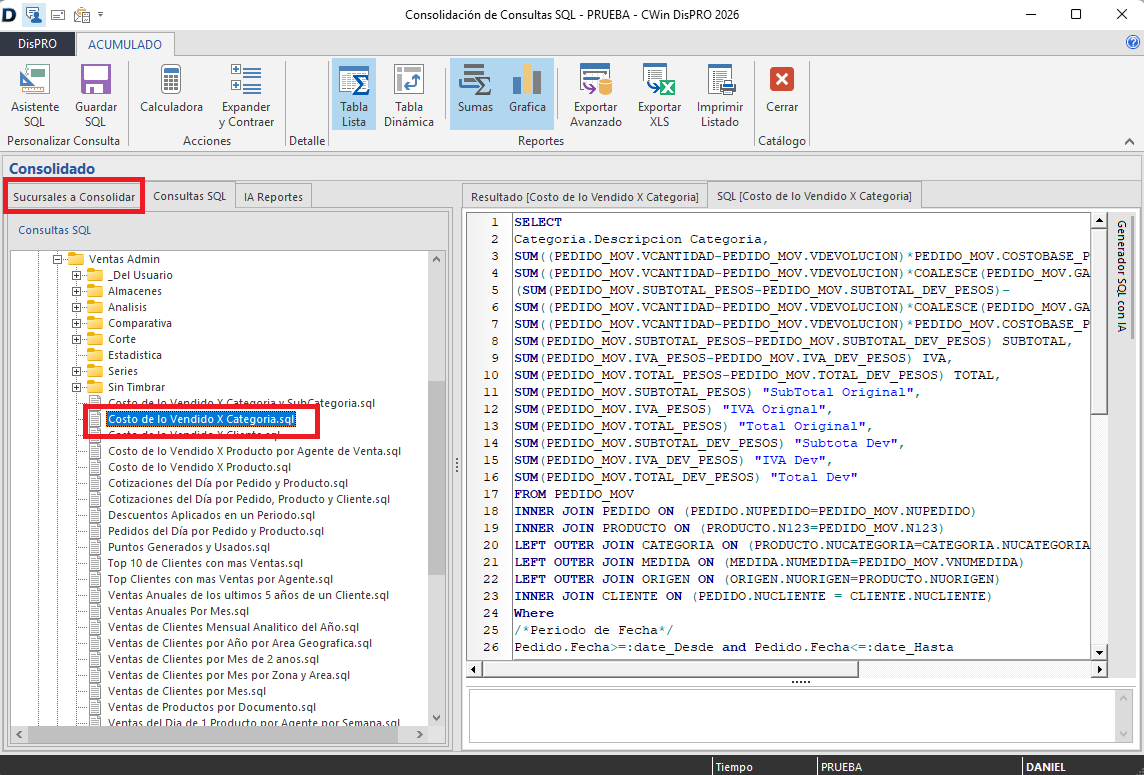Select Costo de lo Vendido X Producto.sql
This screenshot has height=775, width=1144.
point(199,467)
